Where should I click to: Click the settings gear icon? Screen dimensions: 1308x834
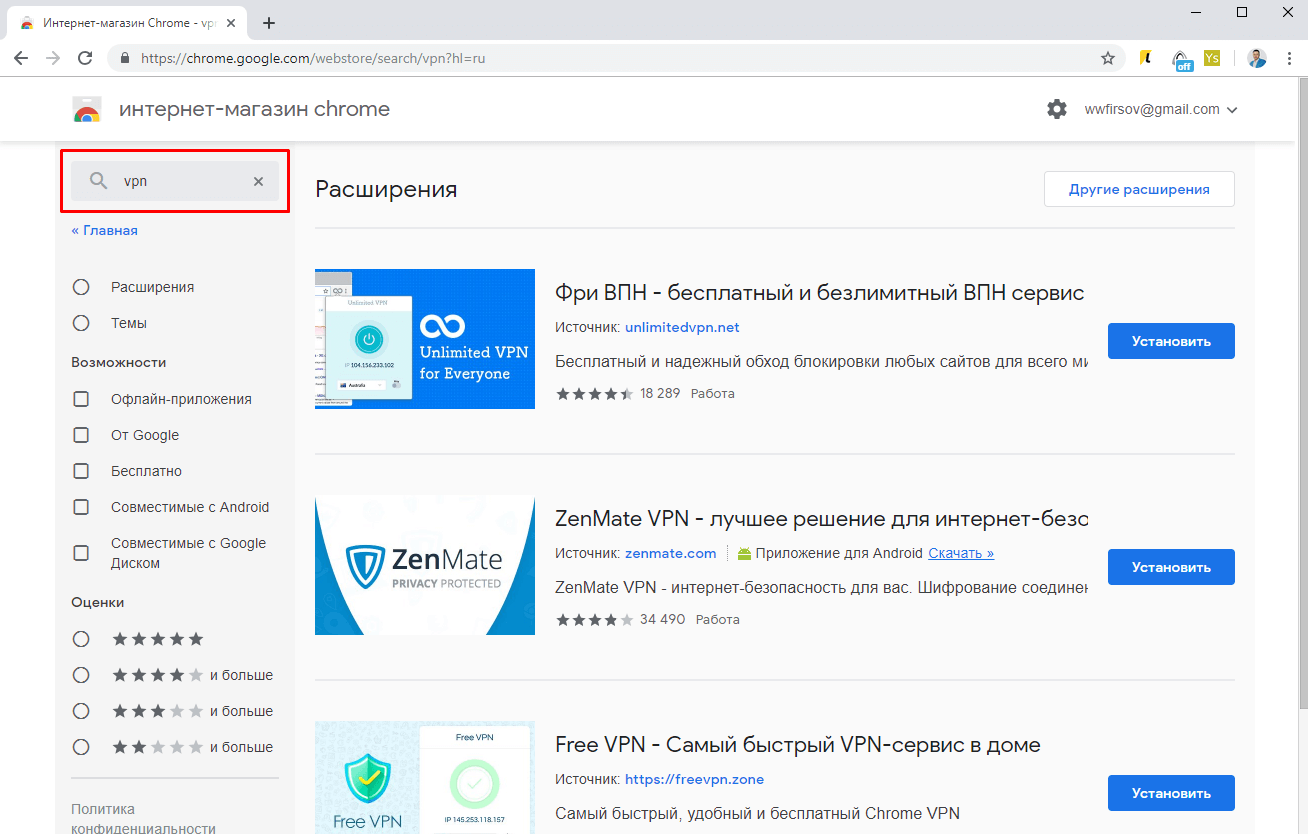click(1057, 109)
